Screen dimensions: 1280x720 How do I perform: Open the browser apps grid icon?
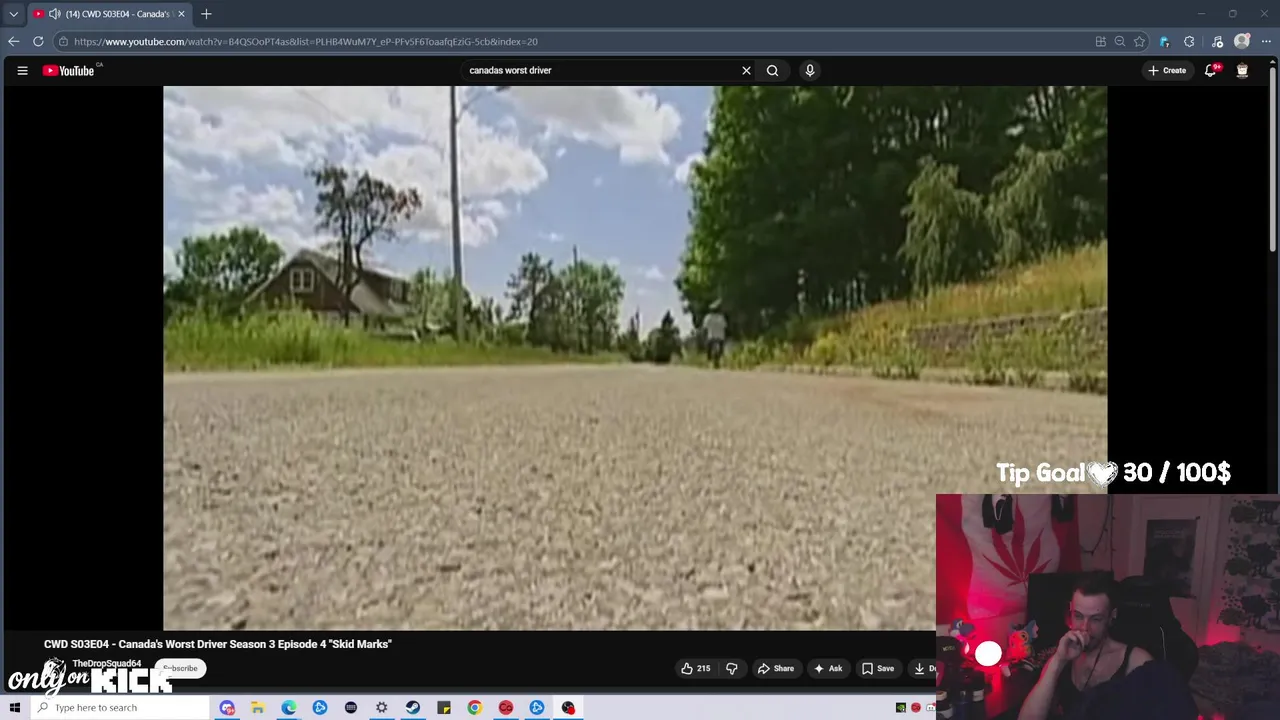pyautogui.click(x=1100, y=41)
